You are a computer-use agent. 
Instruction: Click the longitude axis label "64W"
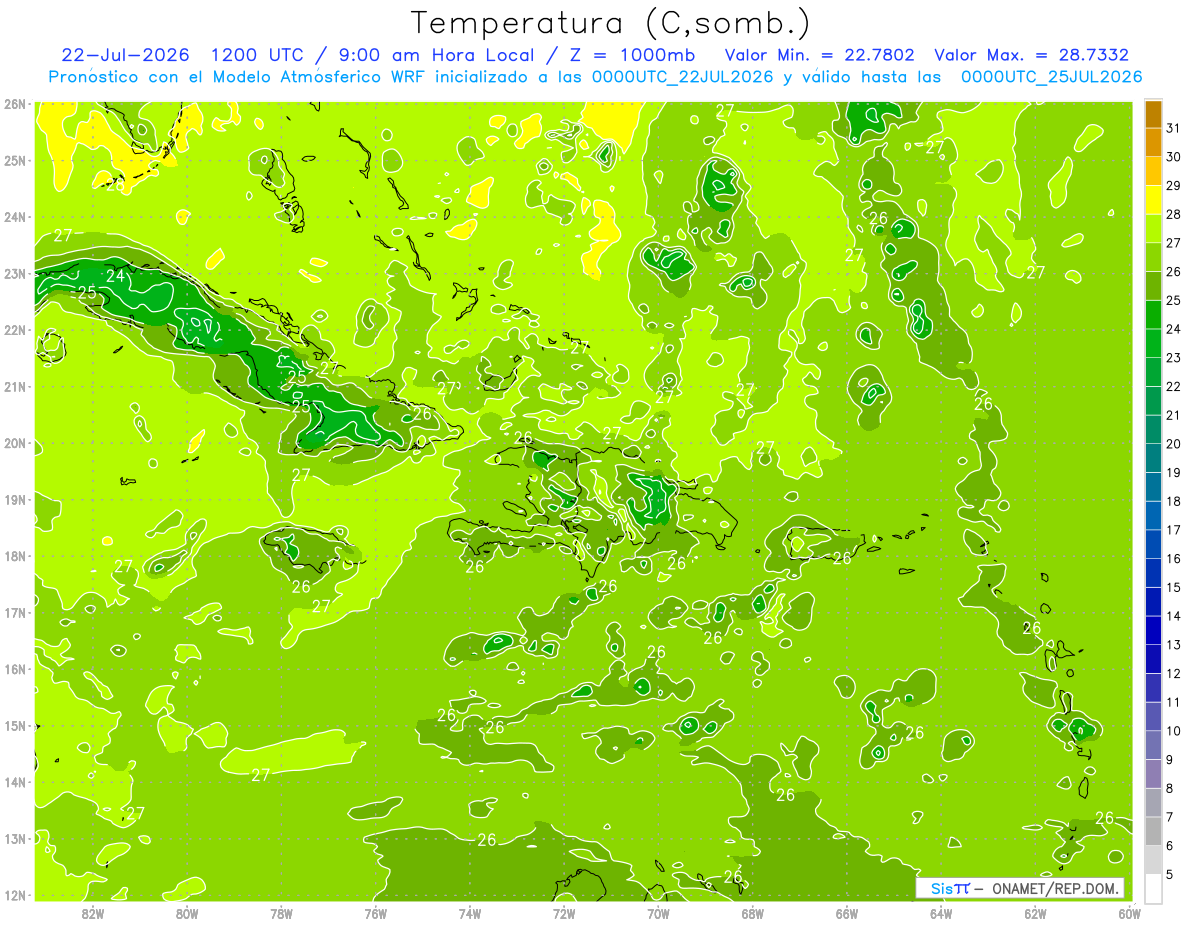coord(941,913)
